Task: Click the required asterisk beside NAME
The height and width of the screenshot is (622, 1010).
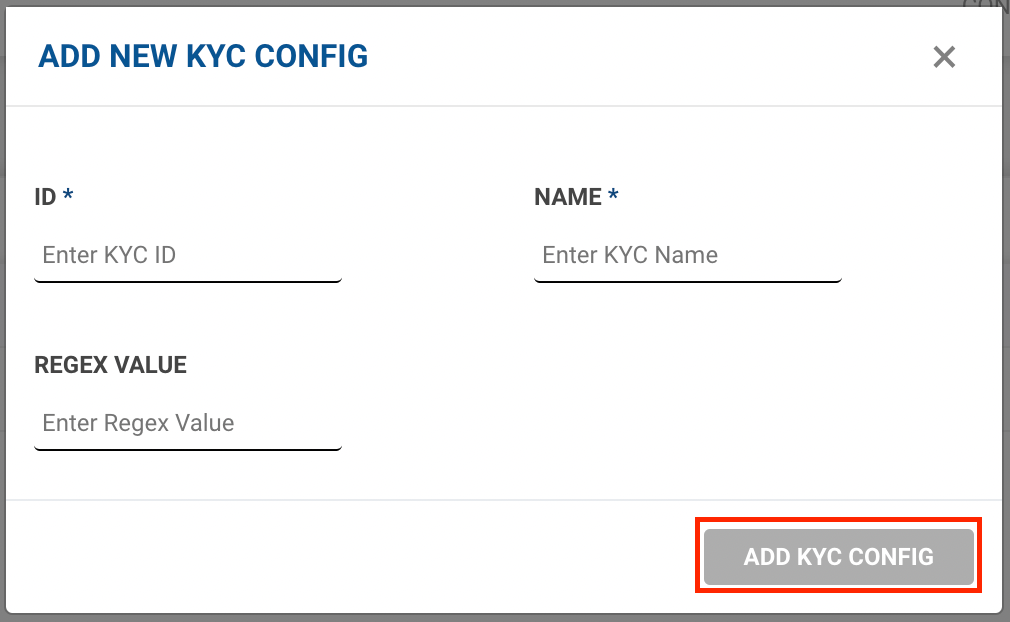Action: pos(613,196)
